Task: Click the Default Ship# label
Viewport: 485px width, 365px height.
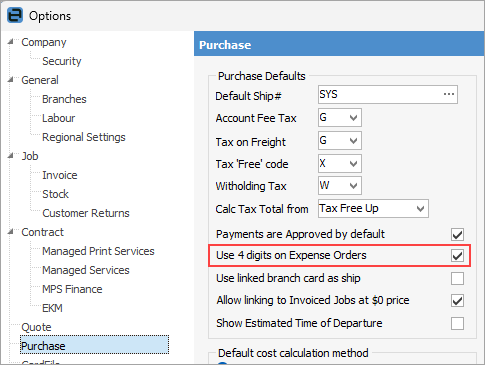Action: 248,96
